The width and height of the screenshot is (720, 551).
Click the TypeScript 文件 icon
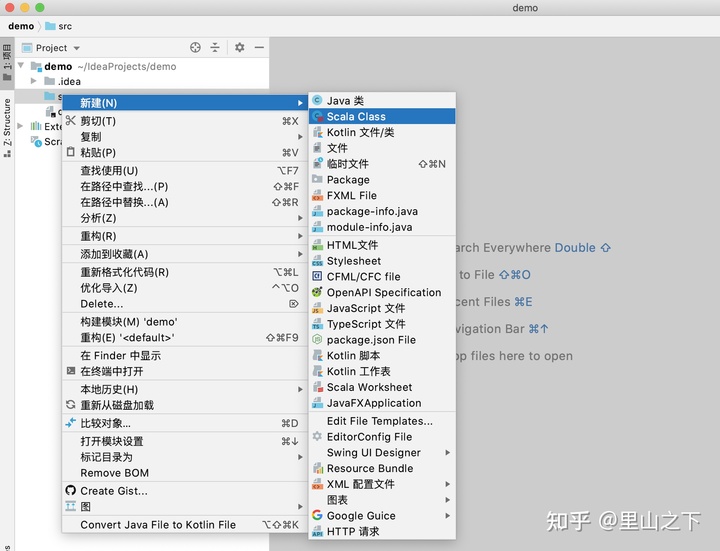pos(317,324)
